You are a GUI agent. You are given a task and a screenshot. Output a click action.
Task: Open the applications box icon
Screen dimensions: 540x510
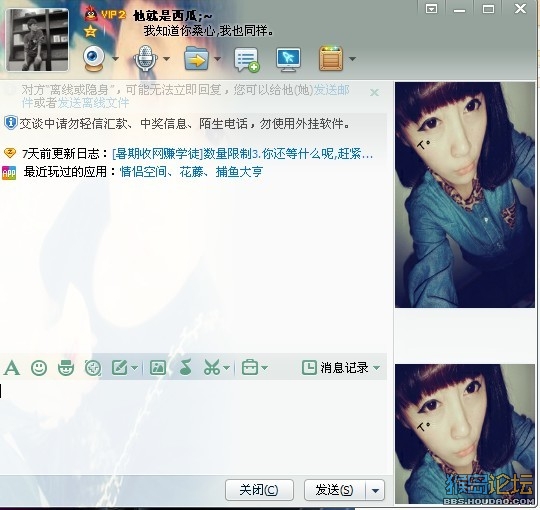331,59
